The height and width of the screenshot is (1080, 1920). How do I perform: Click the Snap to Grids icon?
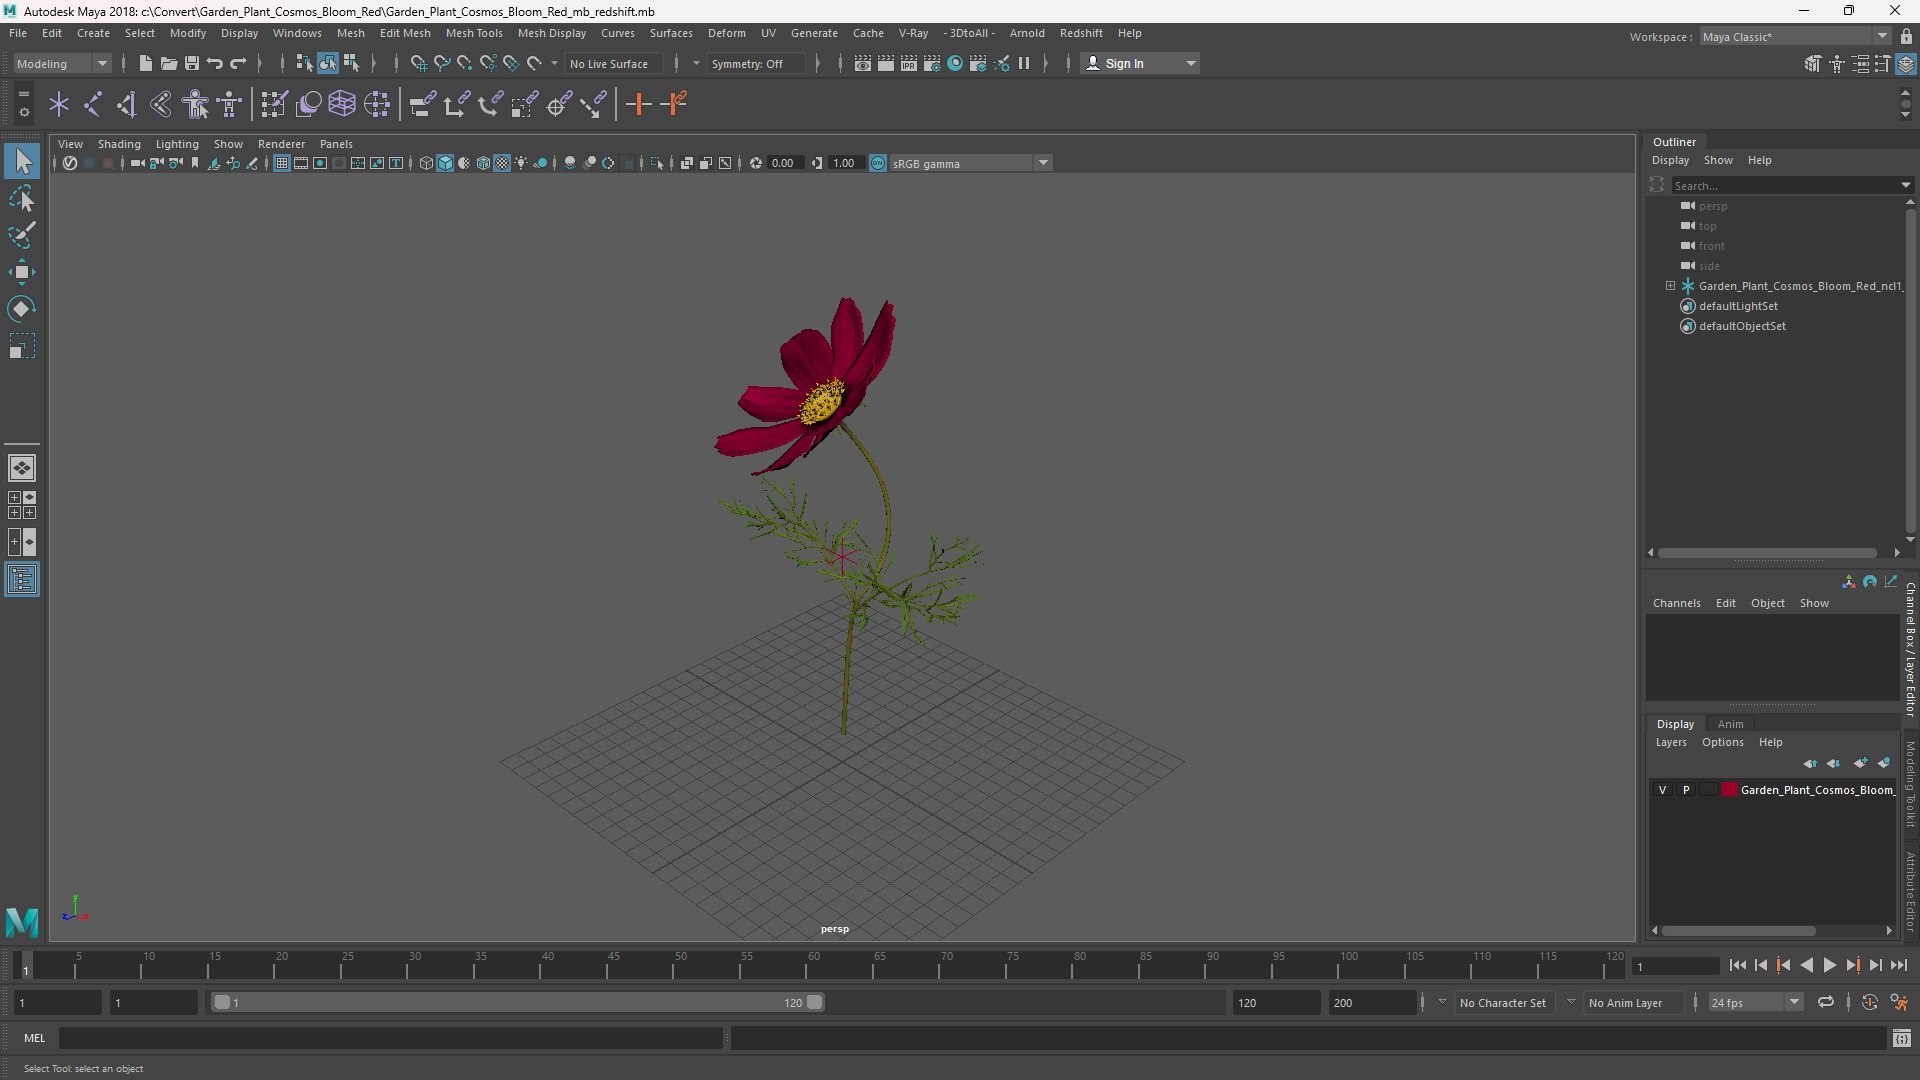(x=419, y=63)
